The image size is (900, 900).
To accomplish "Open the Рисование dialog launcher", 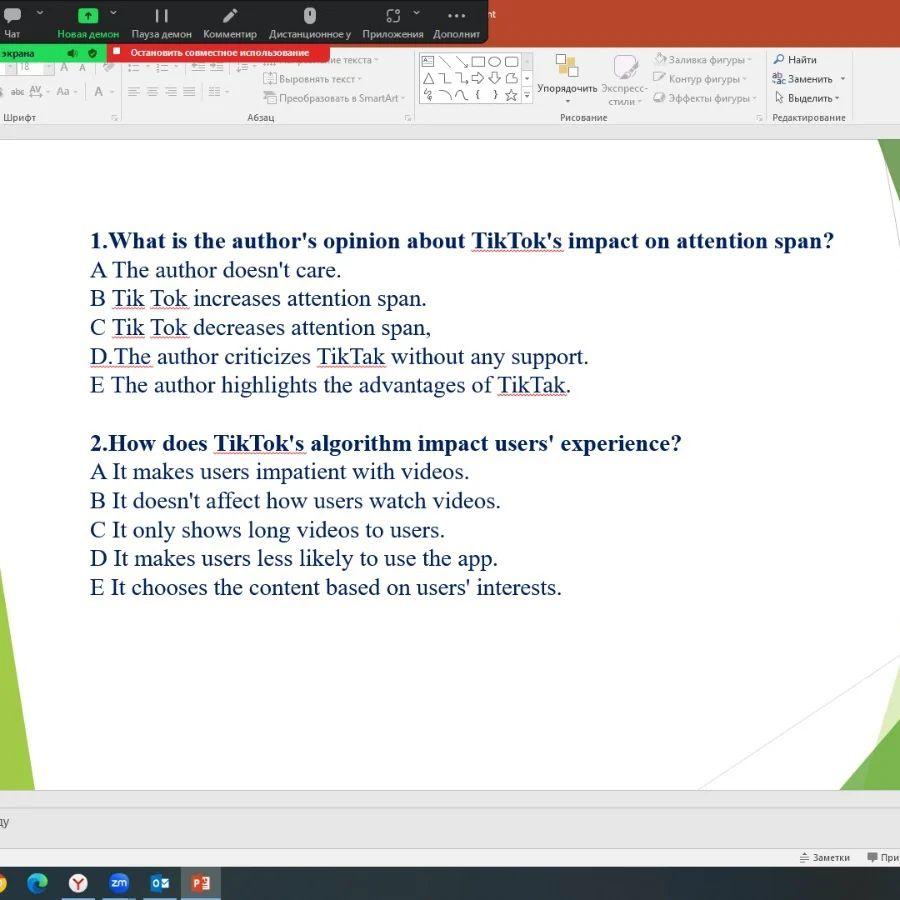I will 759,118.
